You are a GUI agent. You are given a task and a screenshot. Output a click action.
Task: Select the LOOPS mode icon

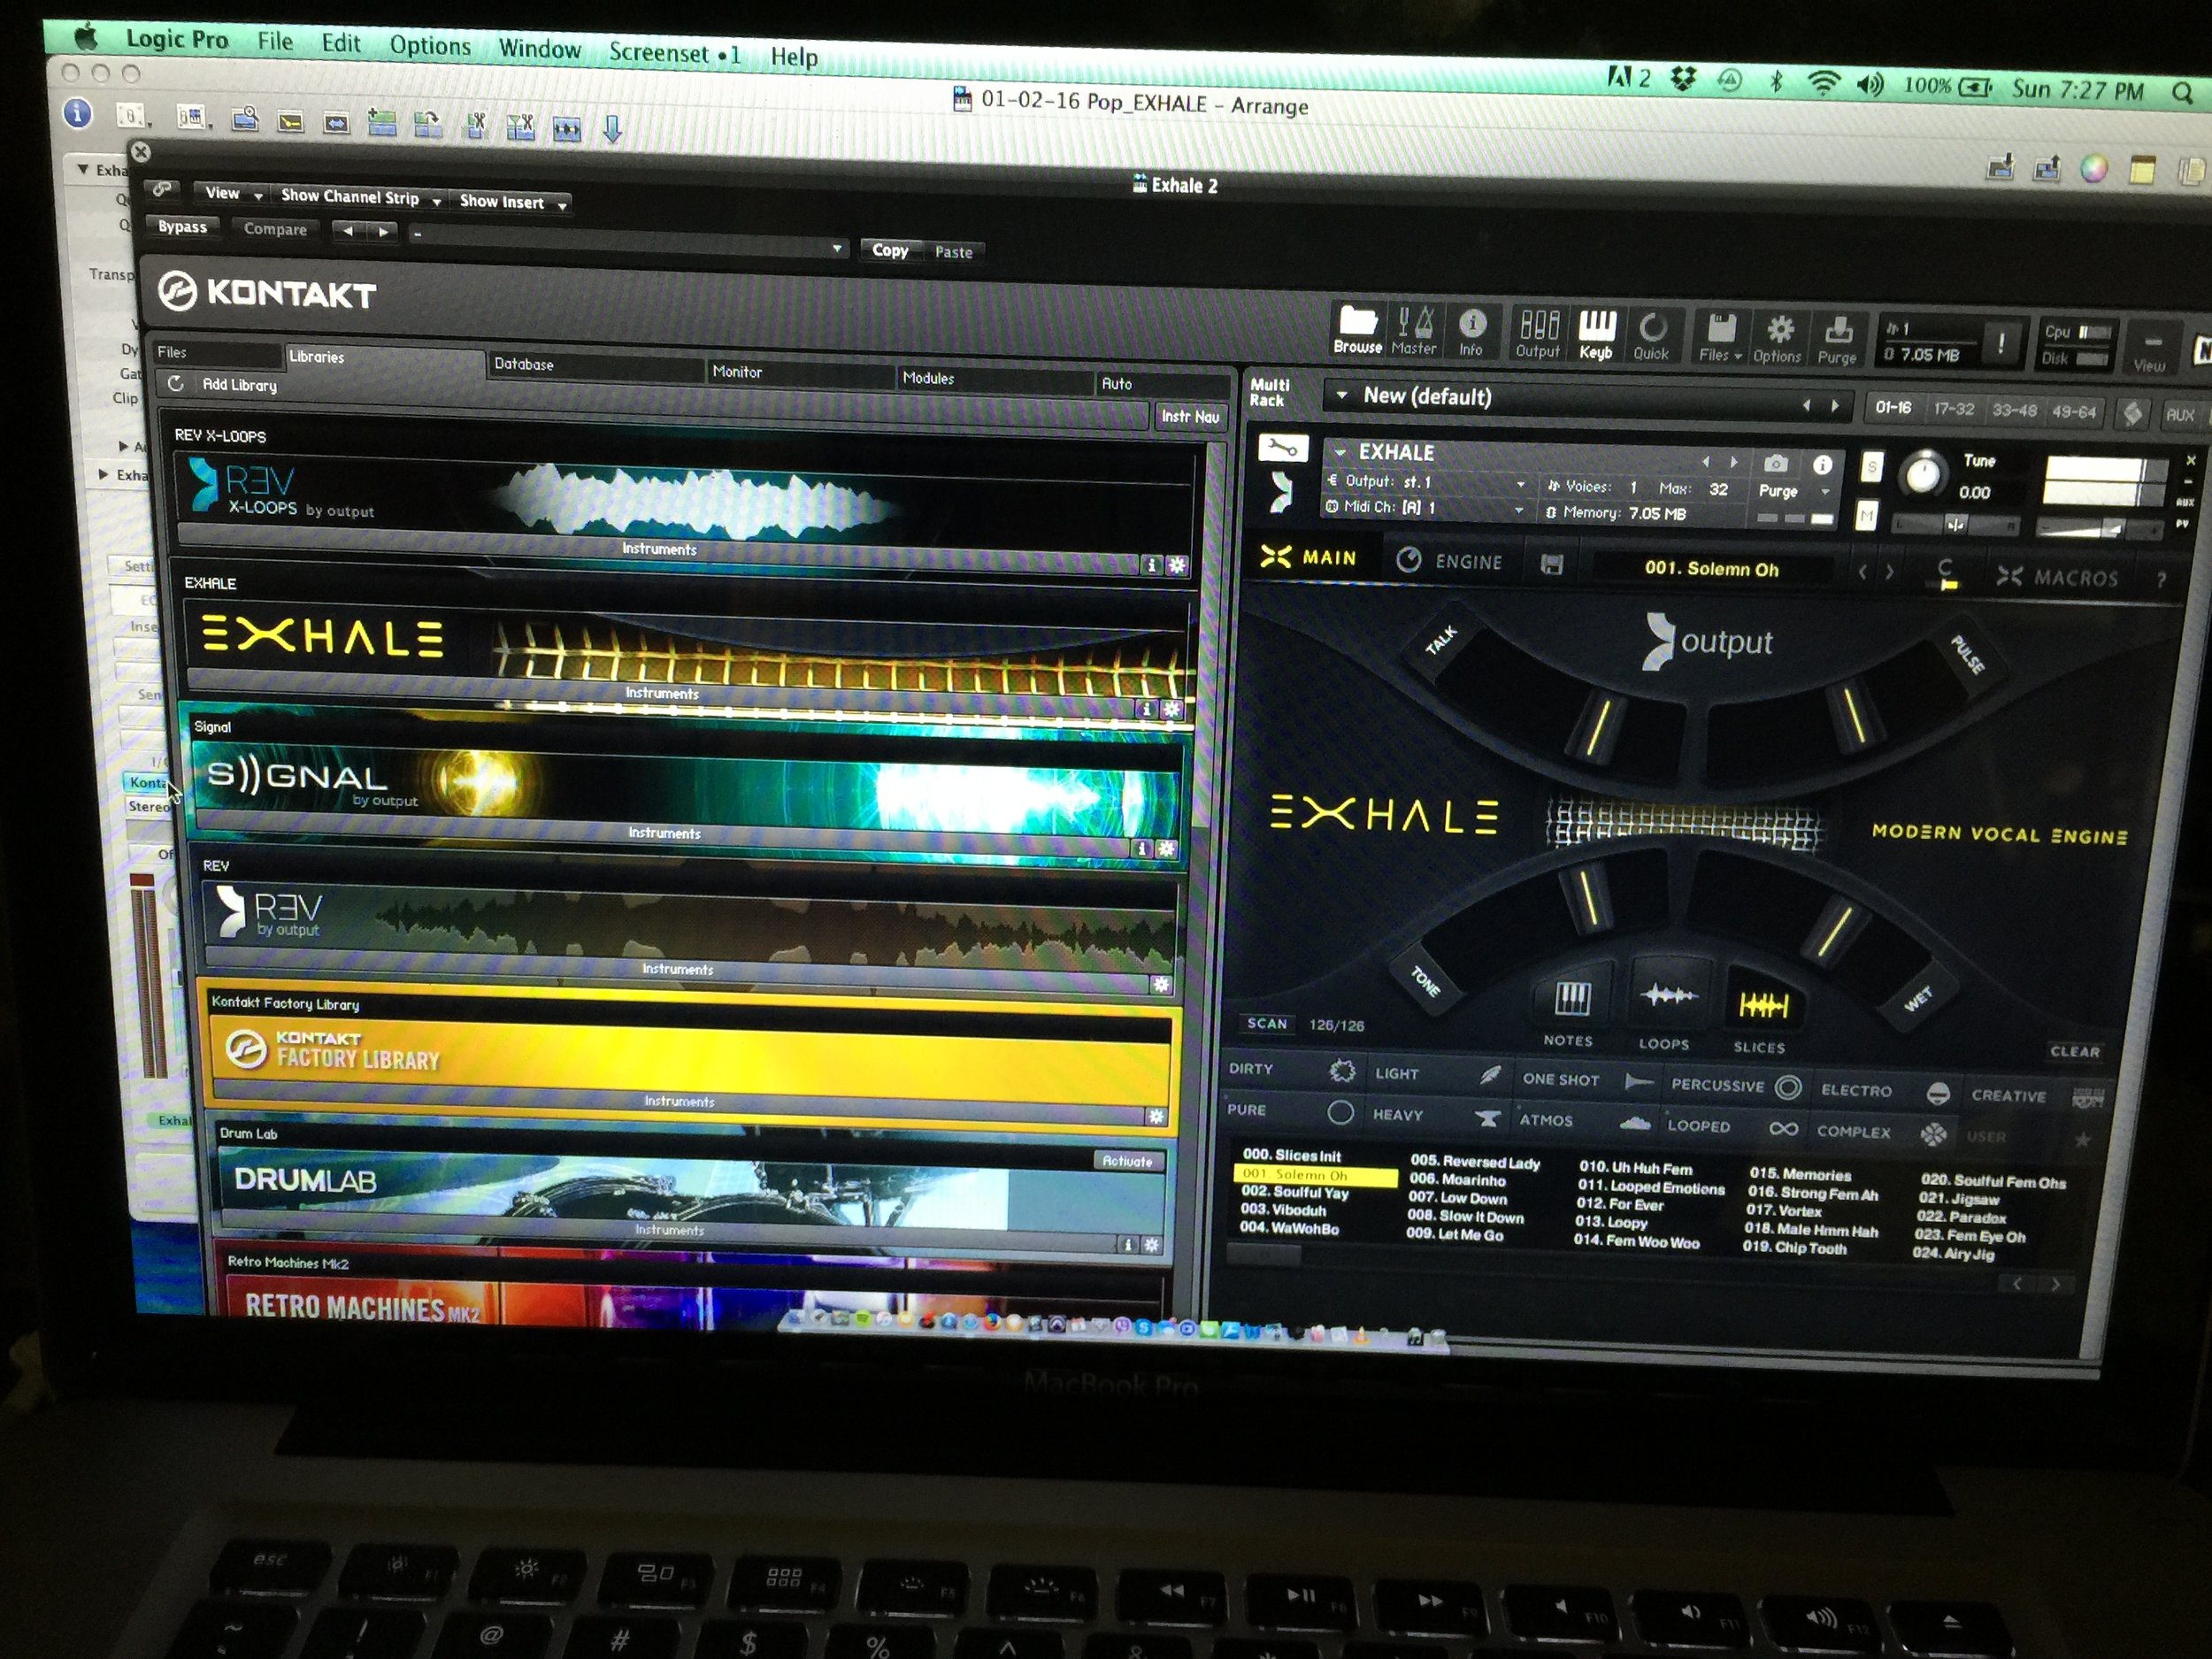coord(1667,996)
